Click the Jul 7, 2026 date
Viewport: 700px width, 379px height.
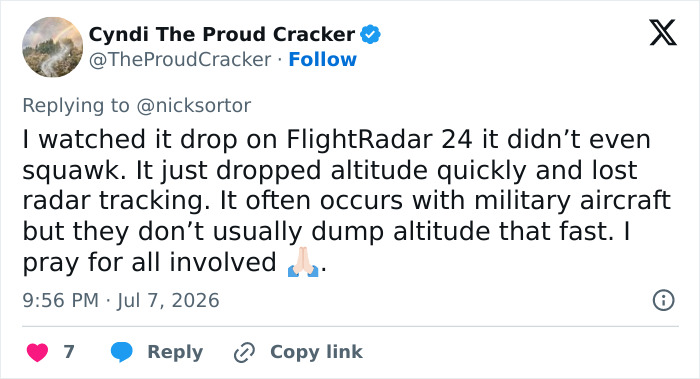coord(168,300)
